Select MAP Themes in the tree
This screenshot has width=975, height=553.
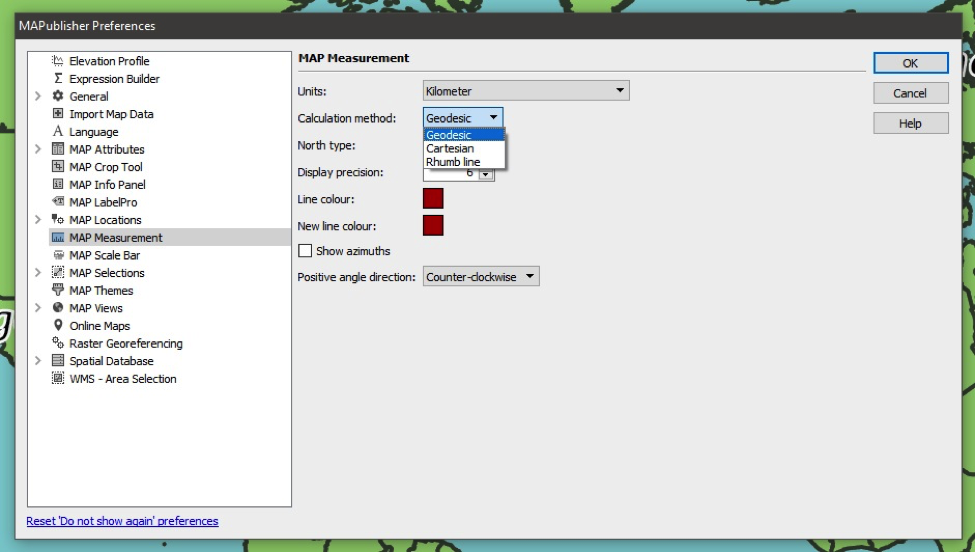pos(101,290)
